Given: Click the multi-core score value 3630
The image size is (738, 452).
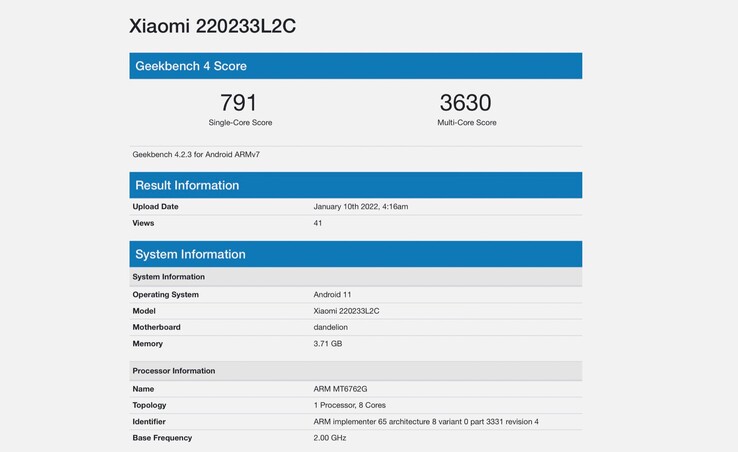Looking at the screenshot, I should coord(465,103).
